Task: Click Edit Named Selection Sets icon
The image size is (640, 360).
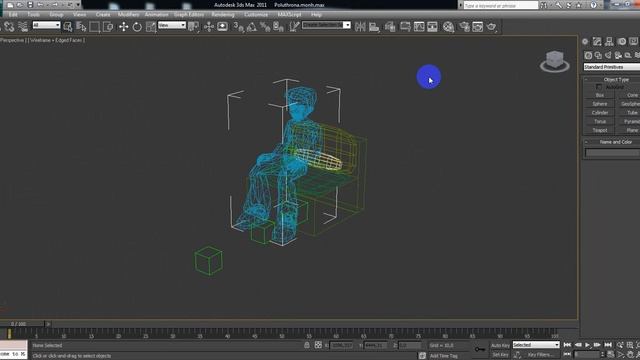Action: pos(294,27)
